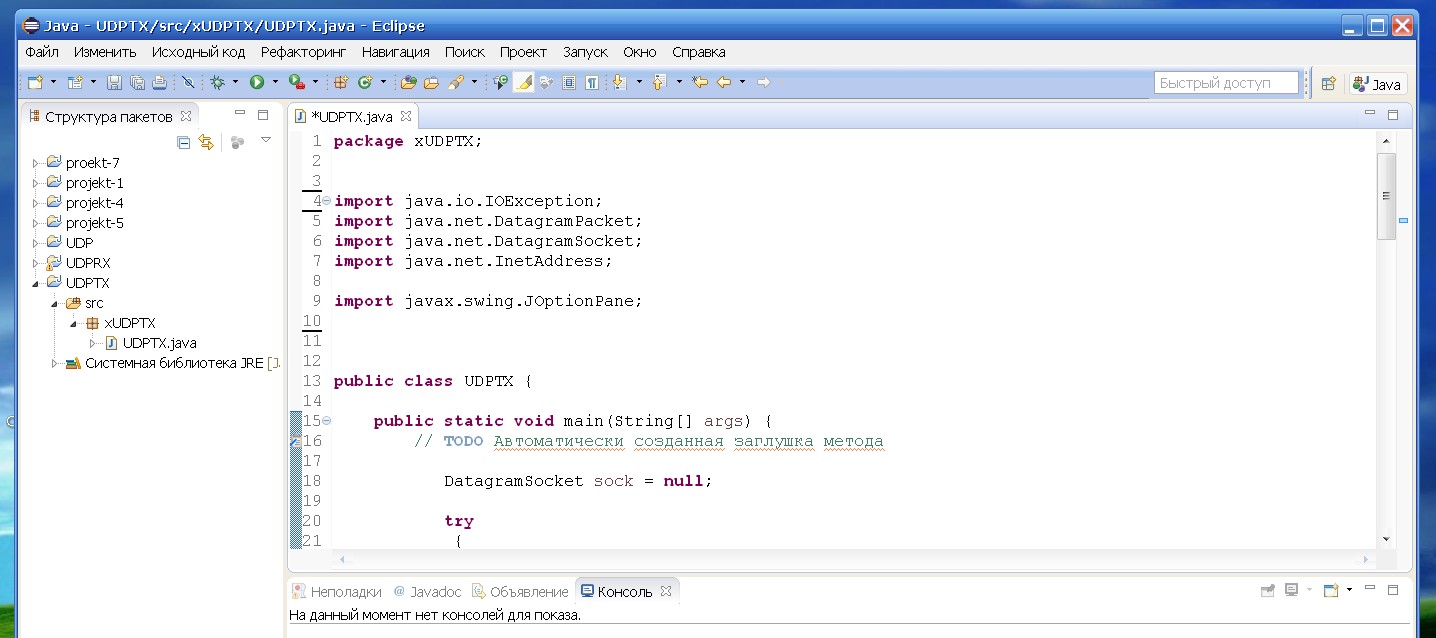Collapse all in the package explorer panel
Screen dimensions: 1436x638
[x=183, y=142]
